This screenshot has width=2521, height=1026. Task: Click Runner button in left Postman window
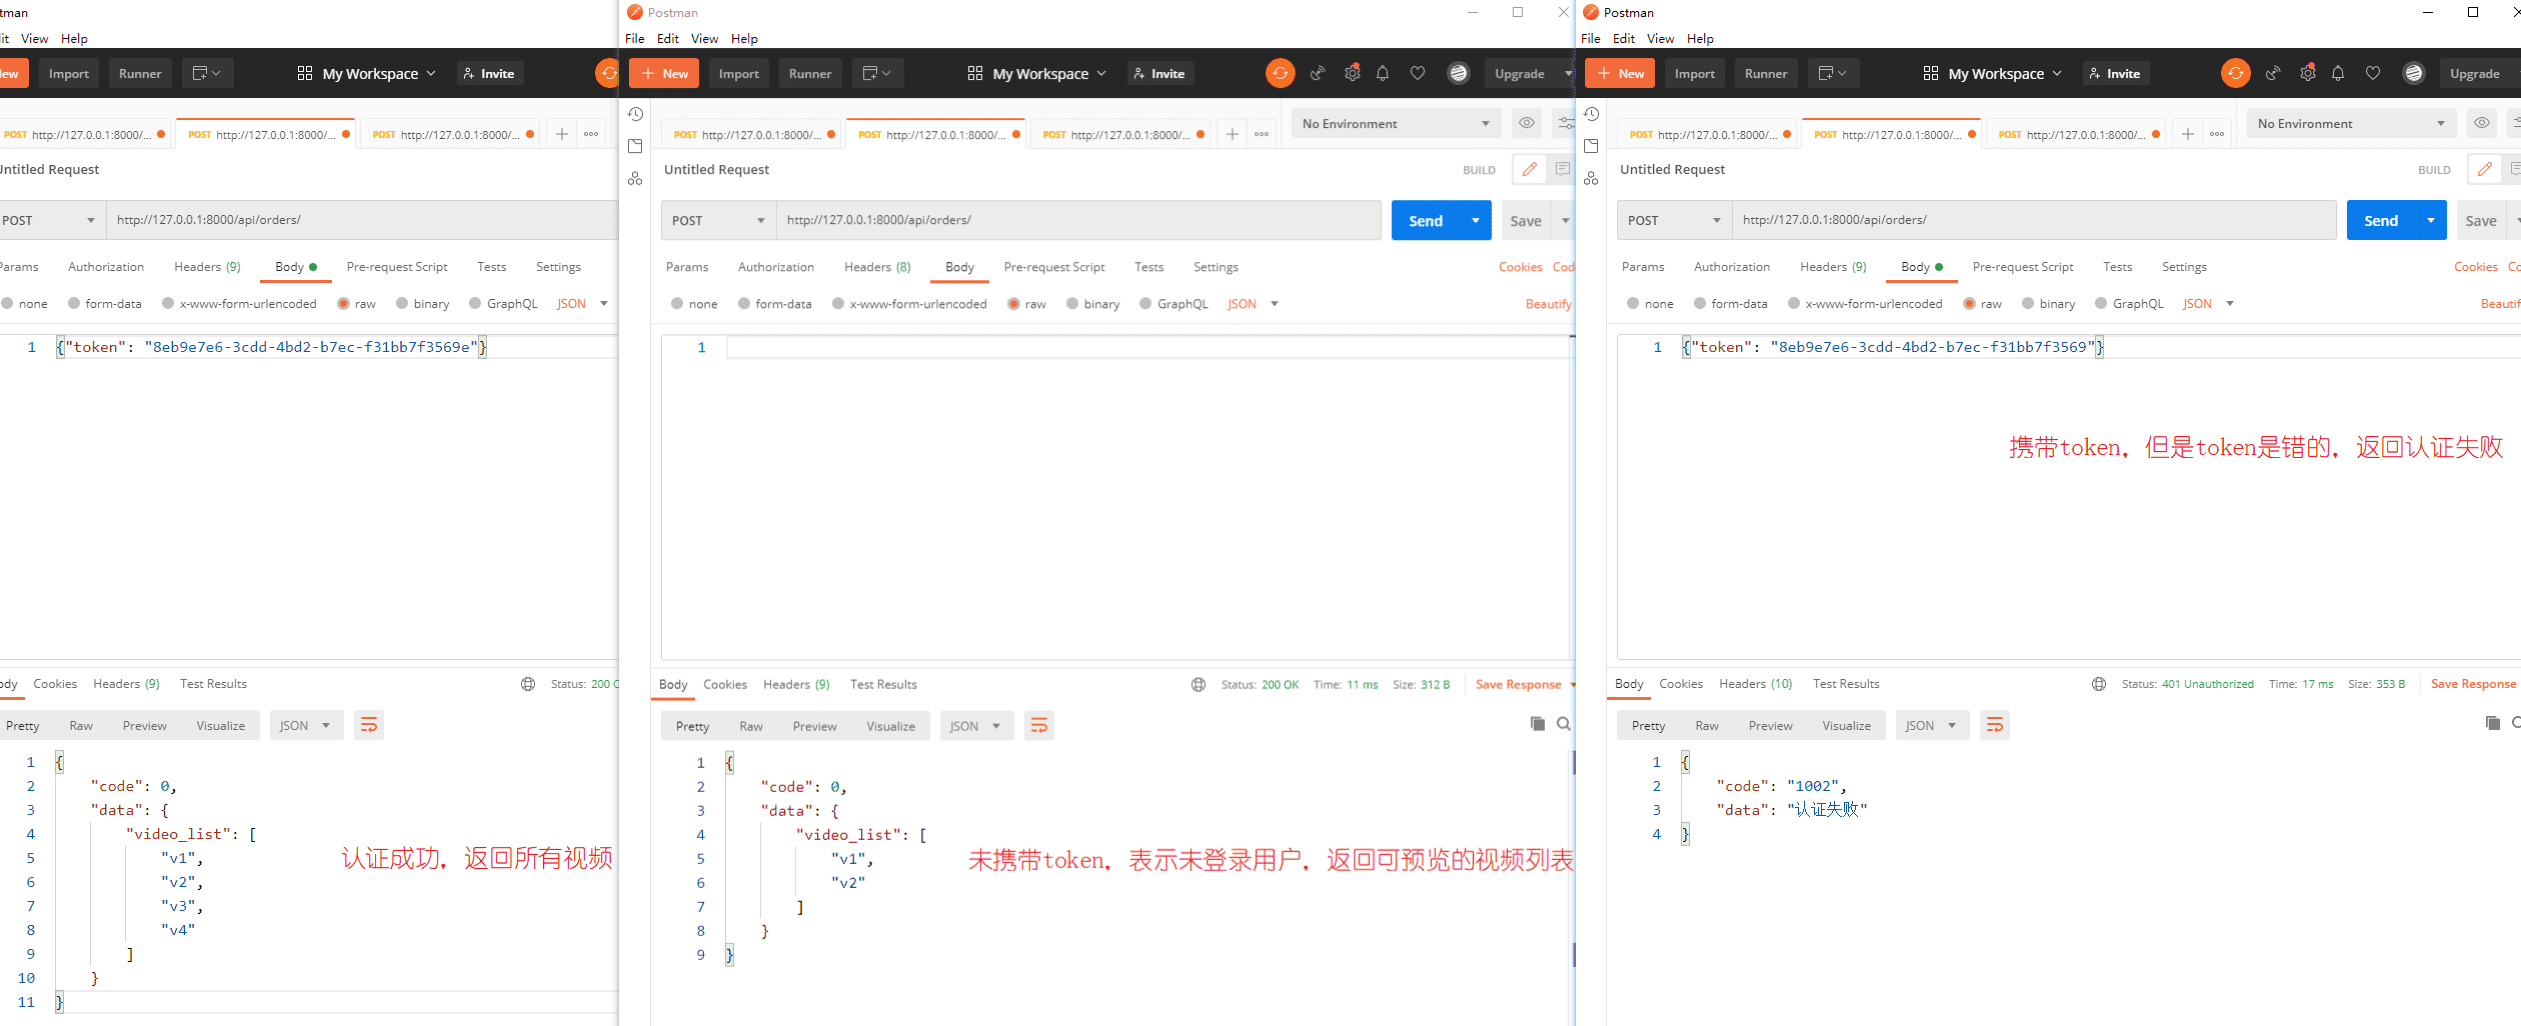click(x=140, y=73)
